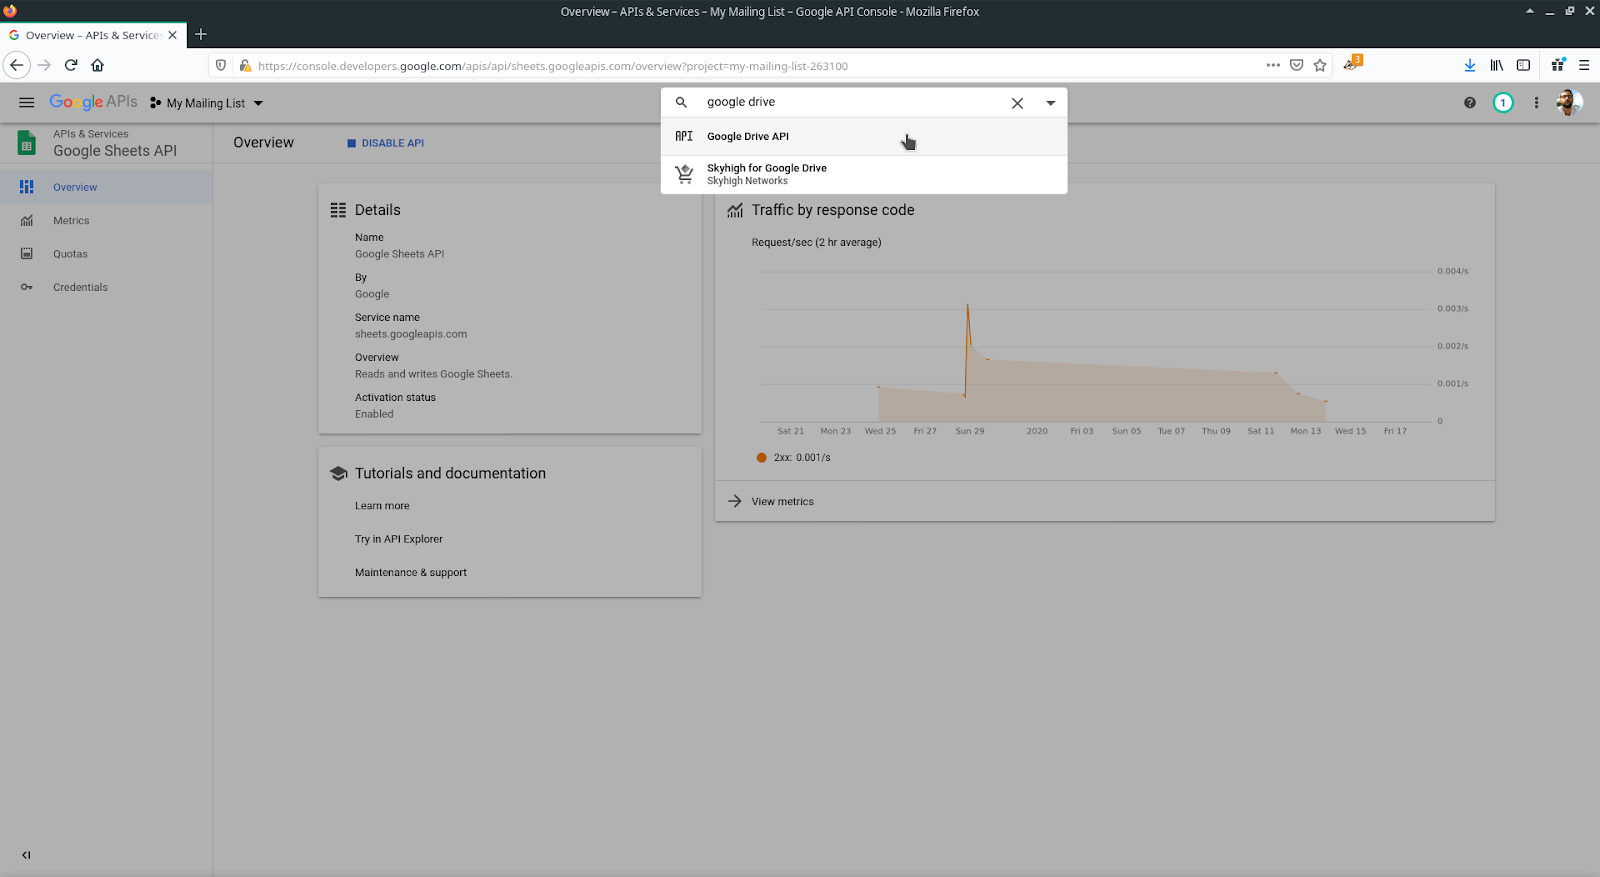Screen dimensions: 1600x877
Task: Reload the page with the refresh icon
Action: [71, 65]
